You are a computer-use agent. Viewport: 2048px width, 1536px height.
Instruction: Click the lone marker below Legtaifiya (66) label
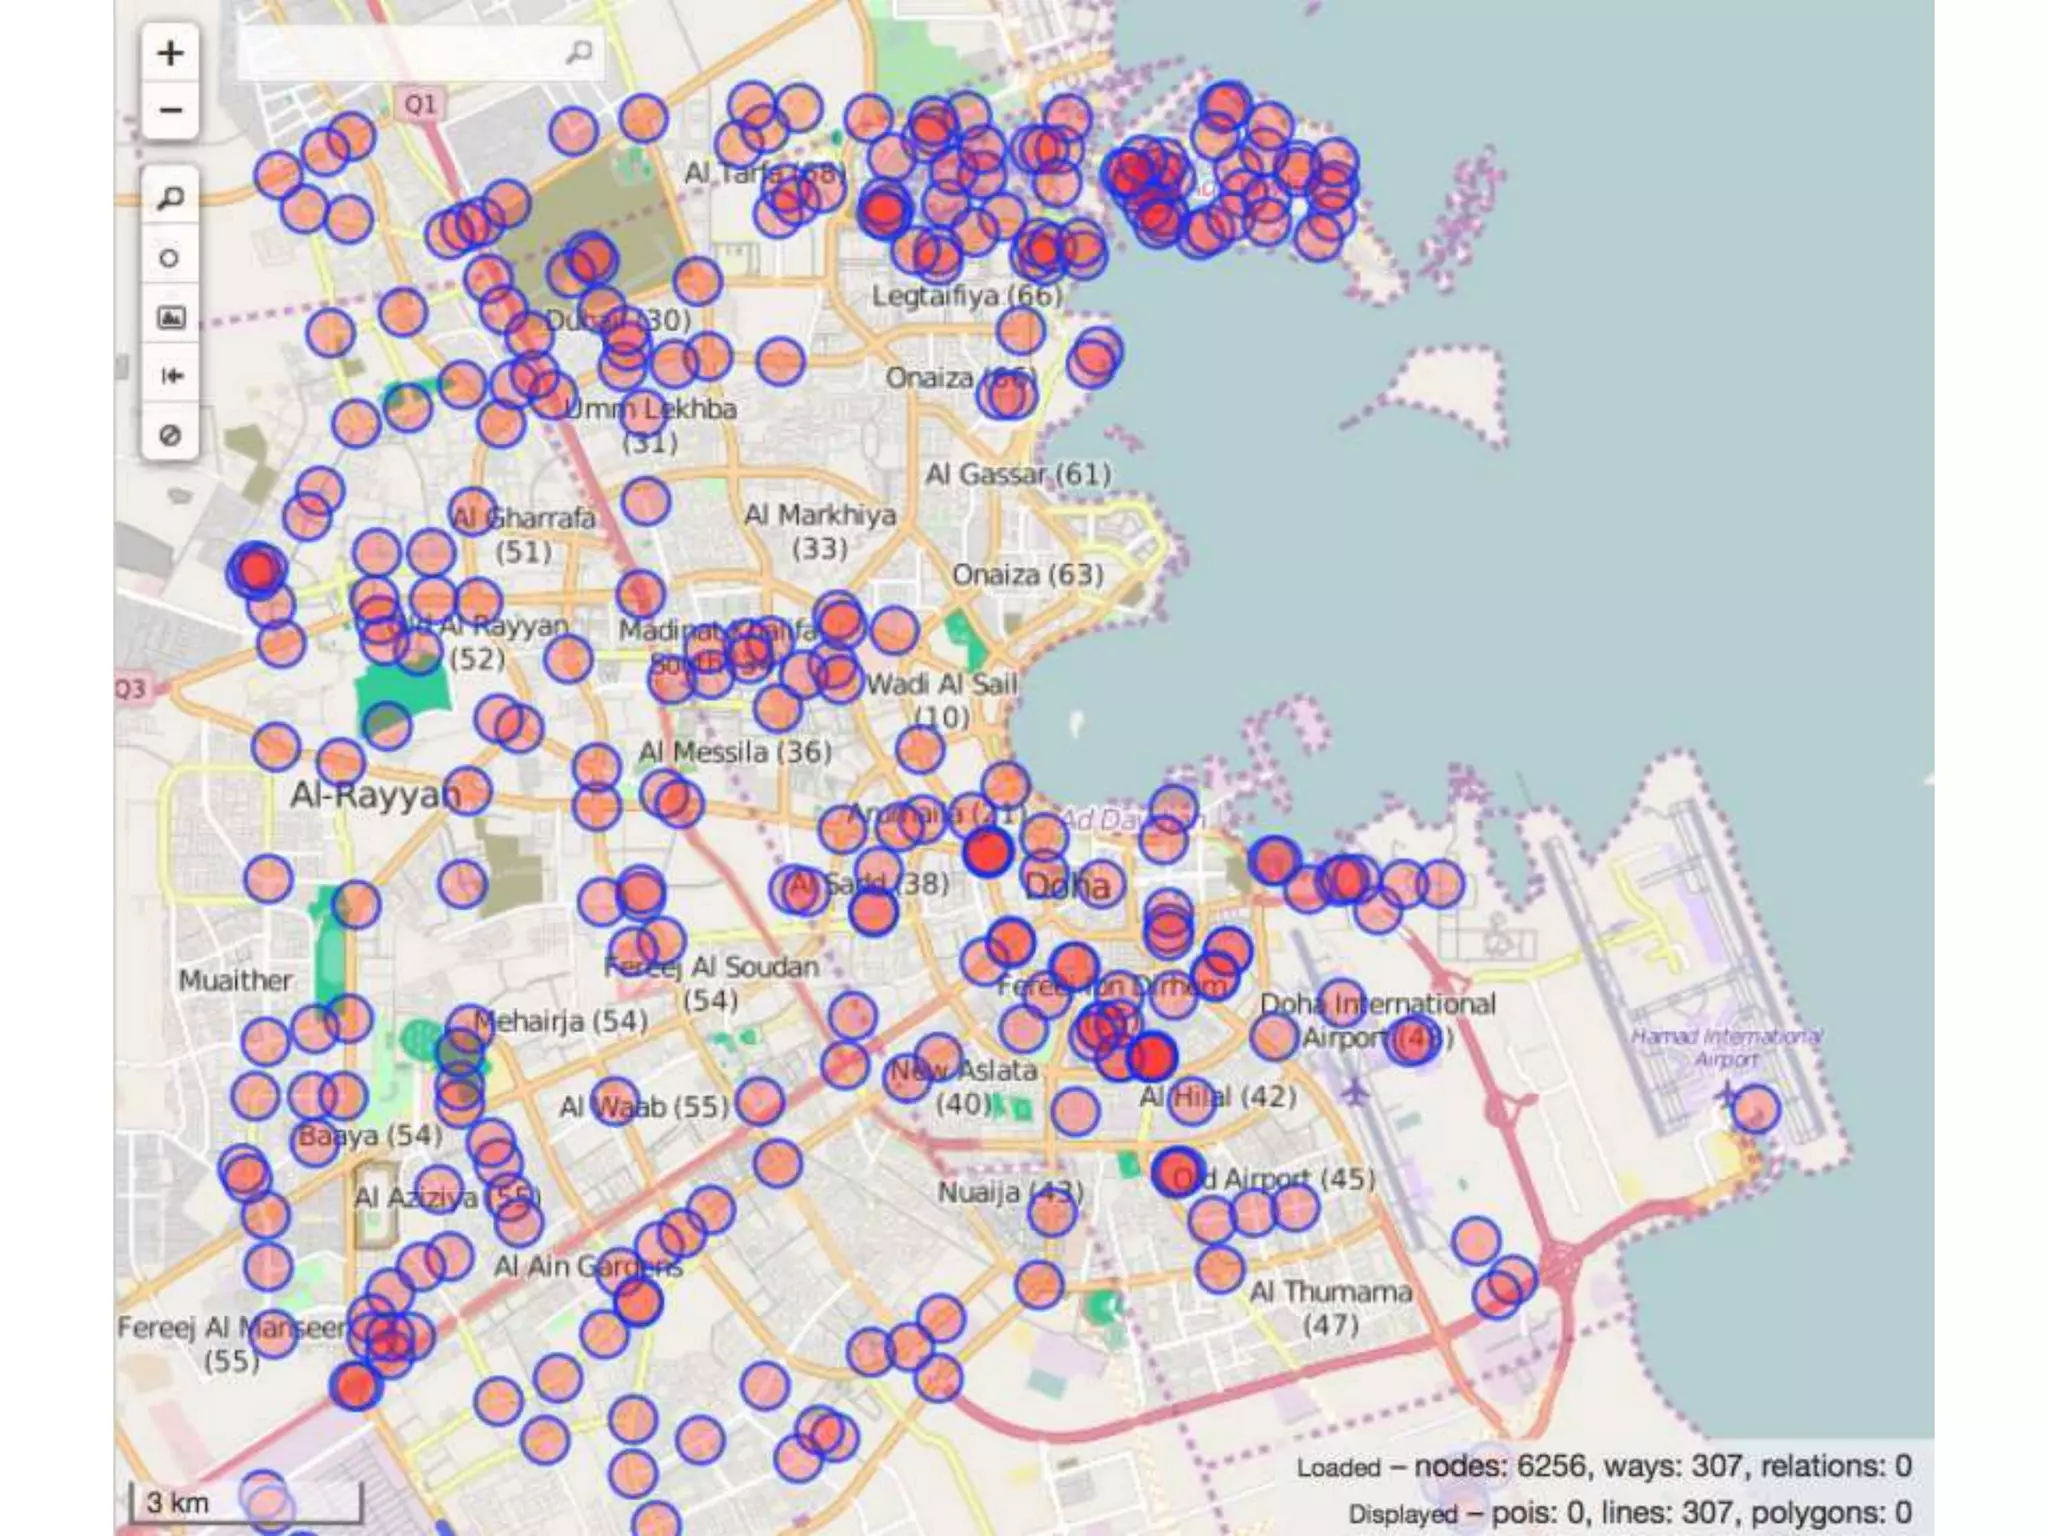tap(1020, 330)
